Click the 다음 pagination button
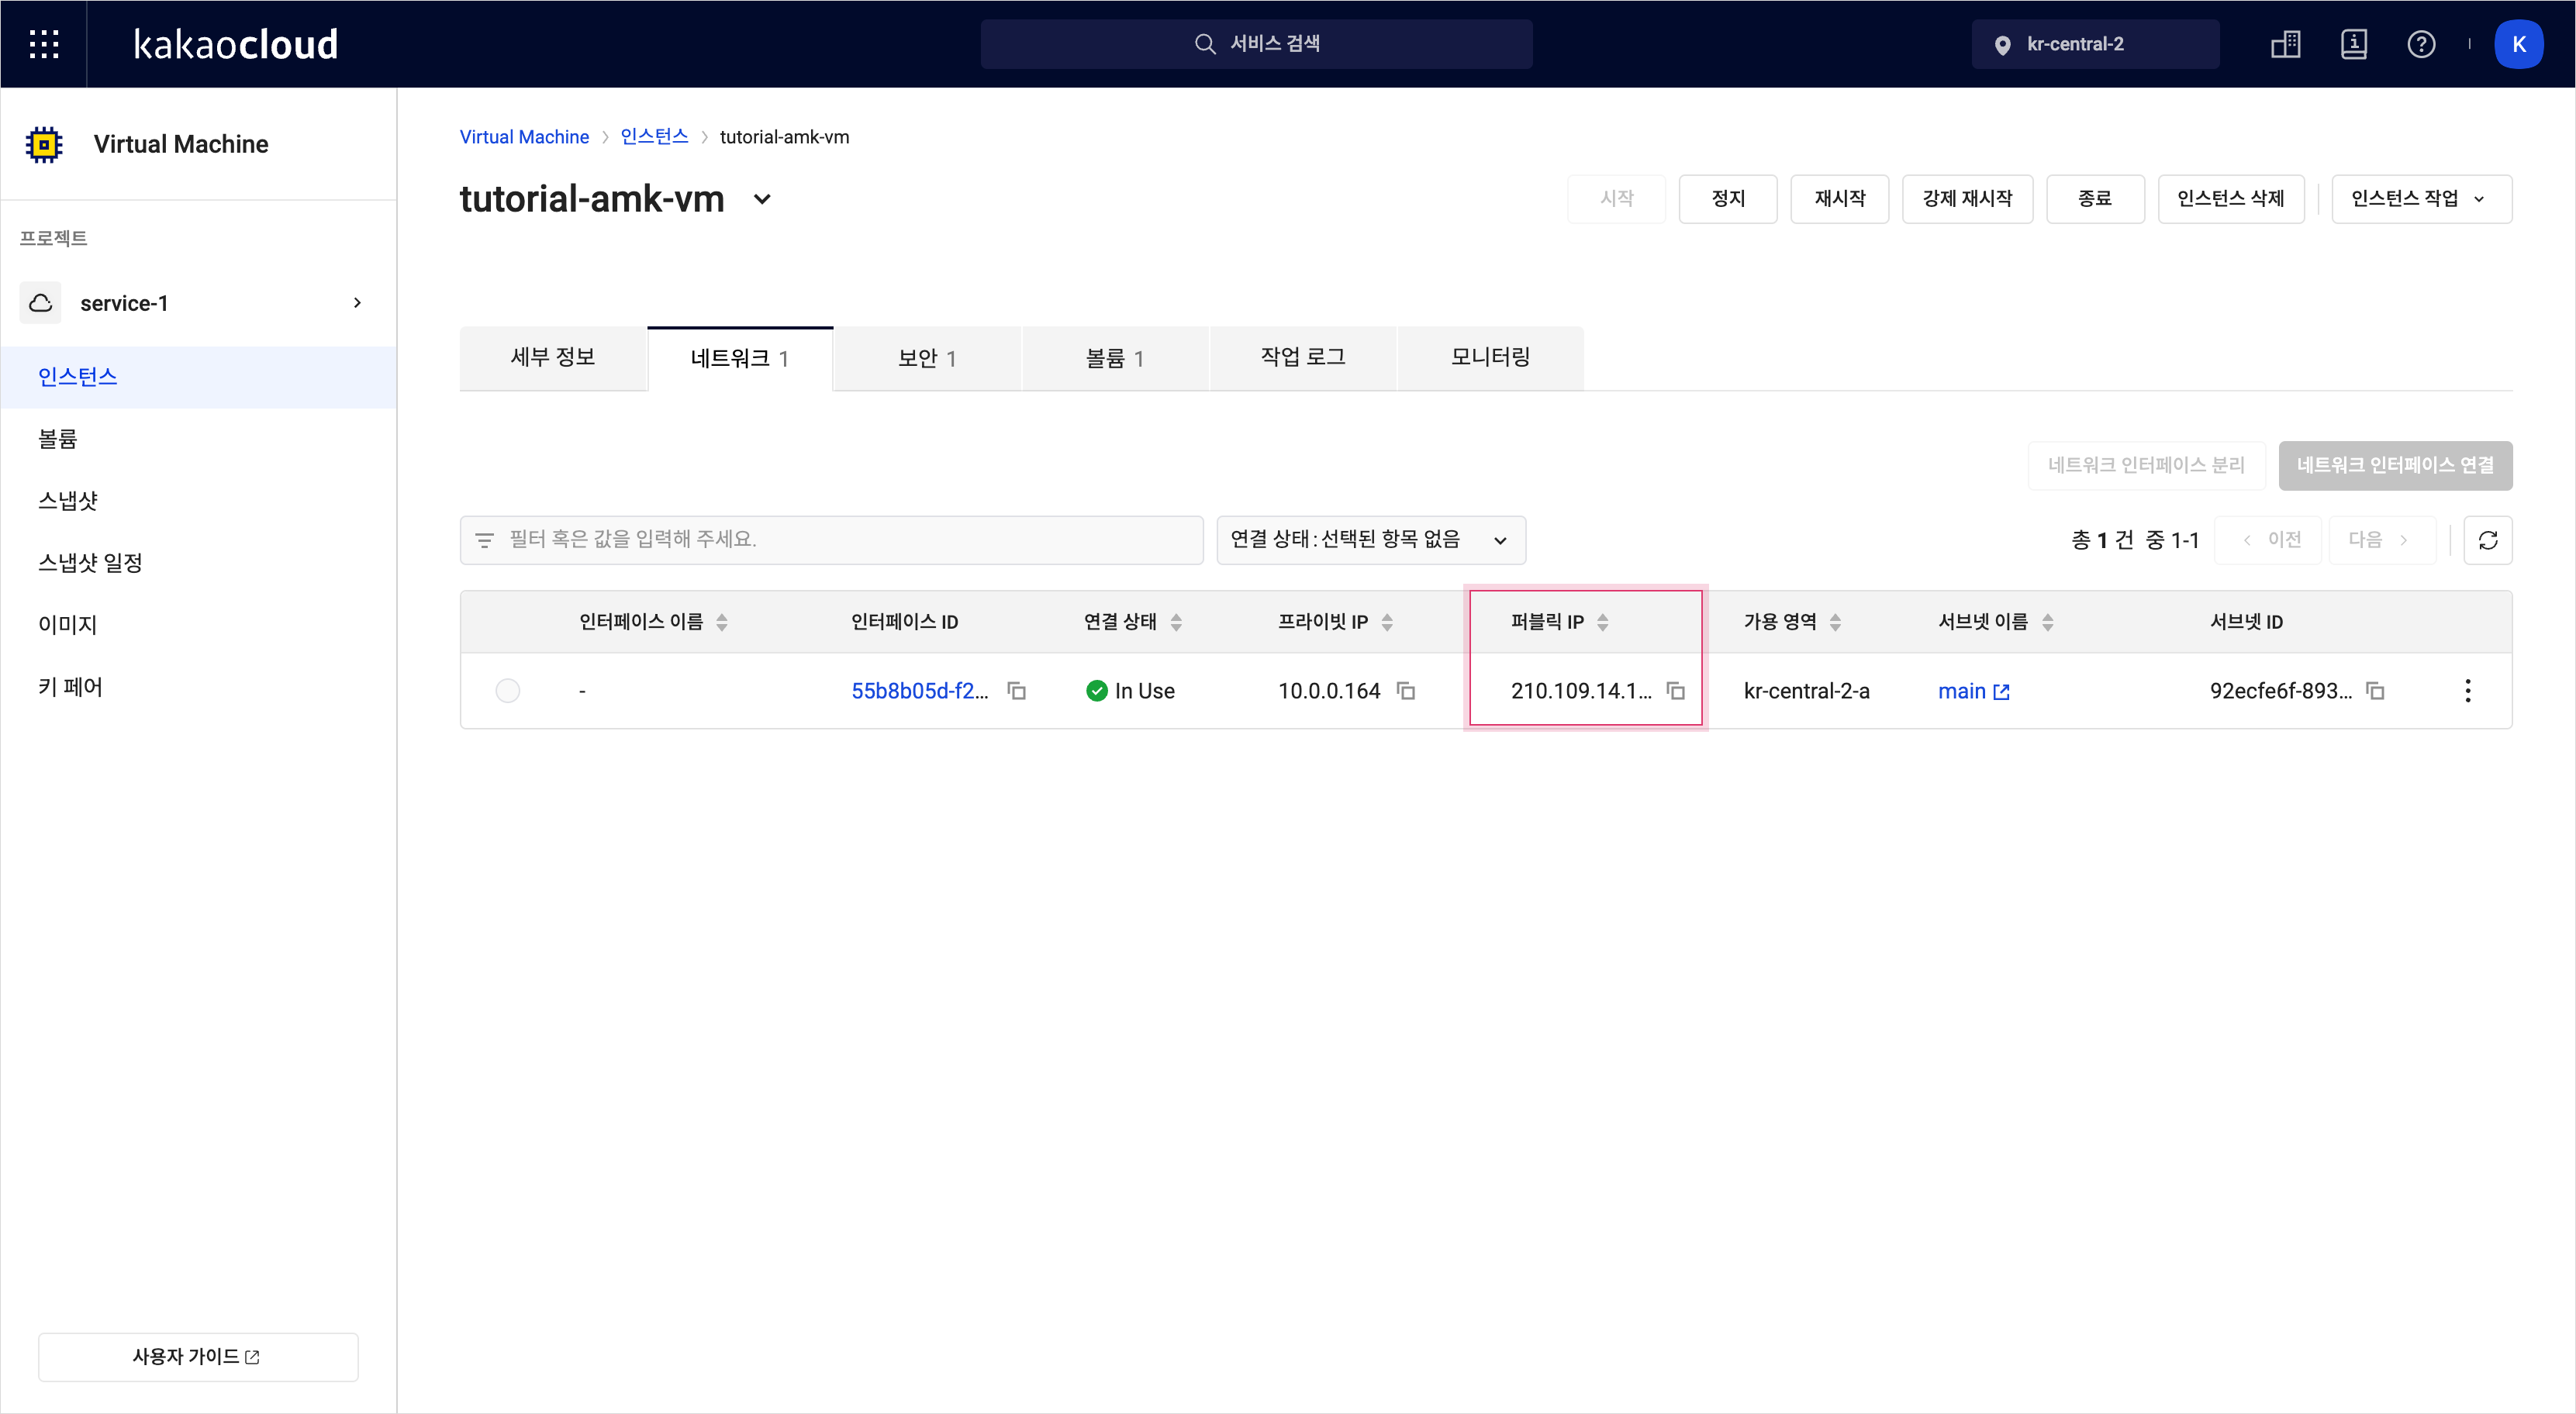The width and height of the screenshot is (2576, 1414). tap(2381, 540)
